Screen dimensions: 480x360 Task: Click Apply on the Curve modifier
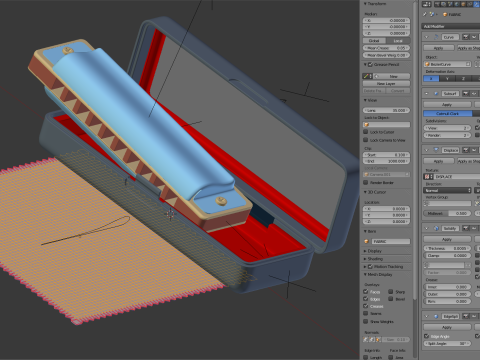(439, 48)
